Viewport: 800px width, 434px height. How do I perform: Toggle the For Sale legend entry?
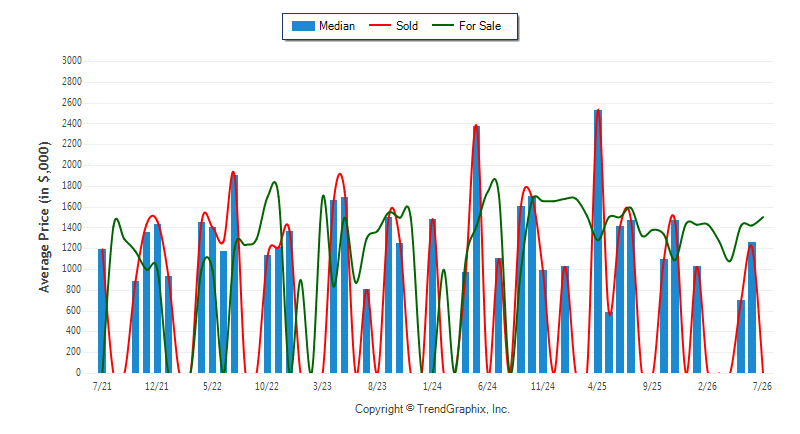[x=466, y=26]
